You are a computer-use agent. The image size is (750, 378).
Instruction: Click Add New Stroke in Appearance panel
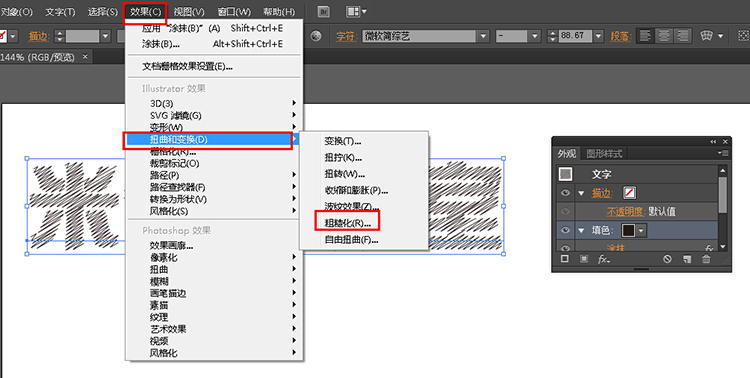coord(565,259)
